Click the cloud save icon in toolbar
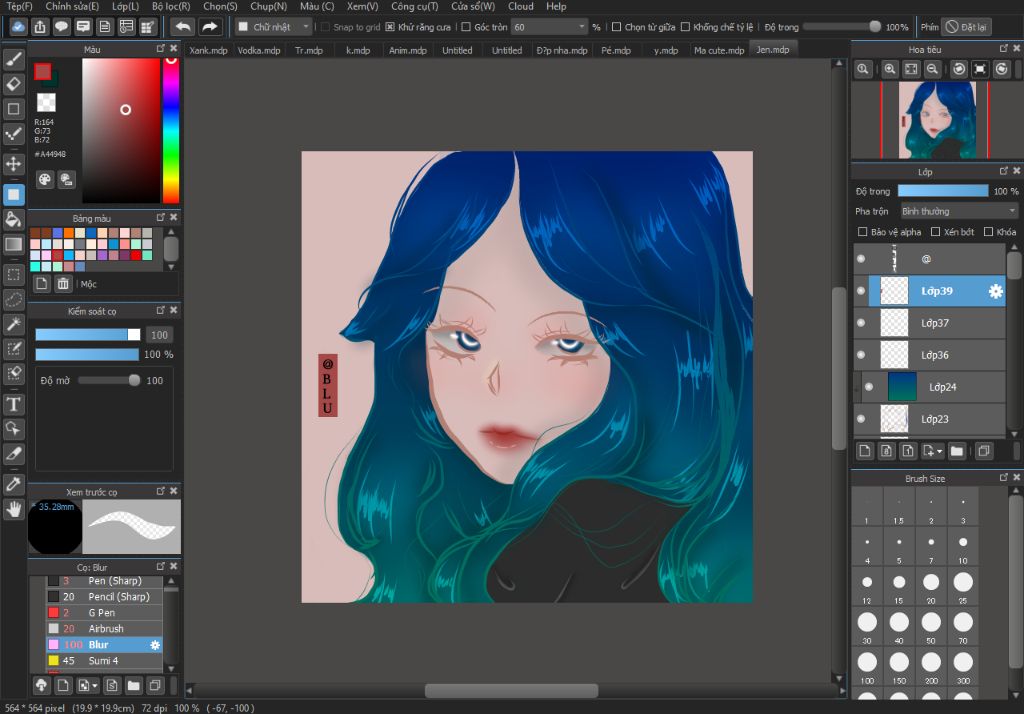The width and height of the screenshot is (1024, 714). (x=18, y=27)
